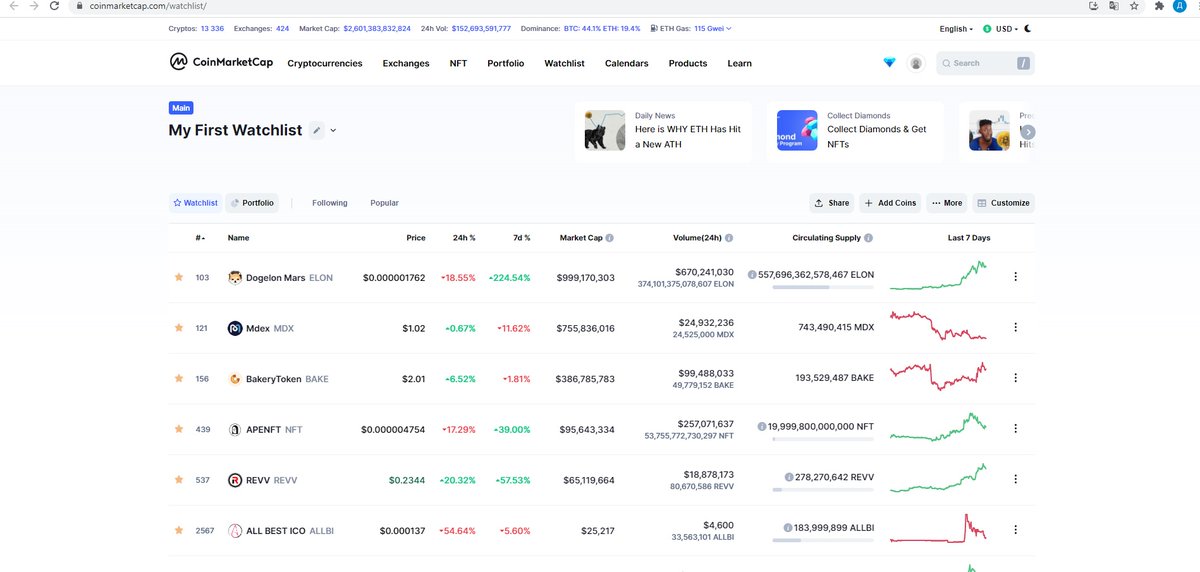Viewport: 1200px width, 572px height.
Task: Sort by the # rank column
Action: tap(200, 238)
